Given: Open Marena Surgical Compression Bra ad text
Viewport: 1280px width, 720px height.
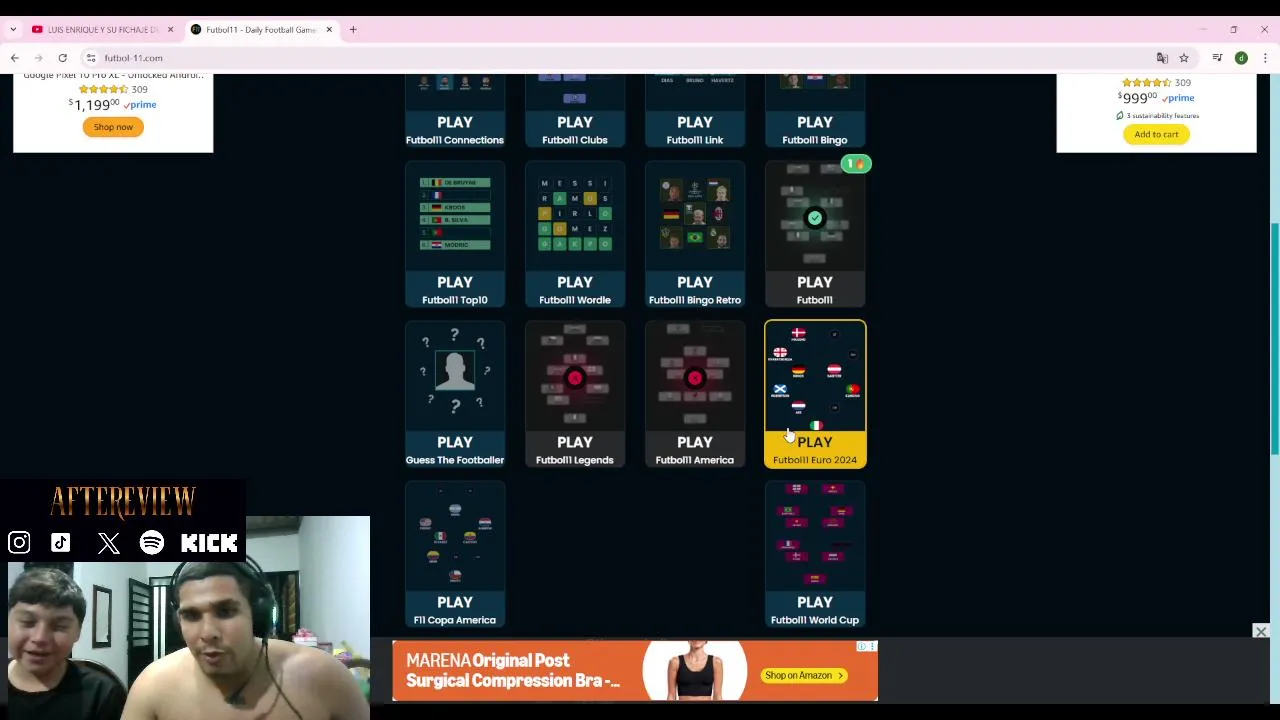Looking at the screenshot, I should pos(512,670).
